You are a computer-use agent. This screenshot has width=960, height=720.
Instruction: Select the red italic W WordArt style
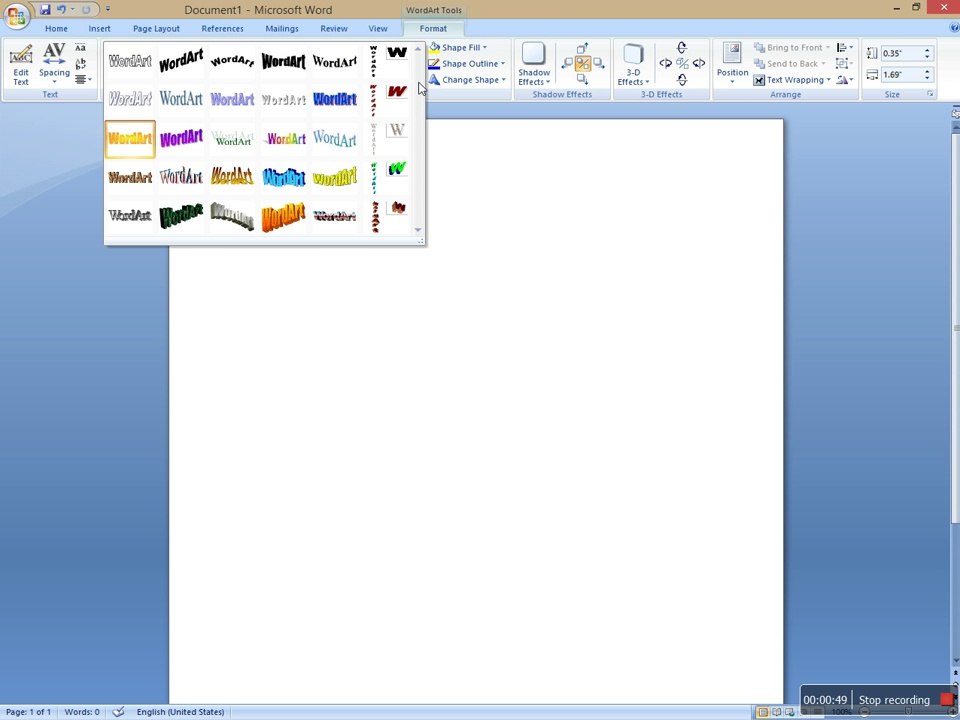(x=397, y=92)
